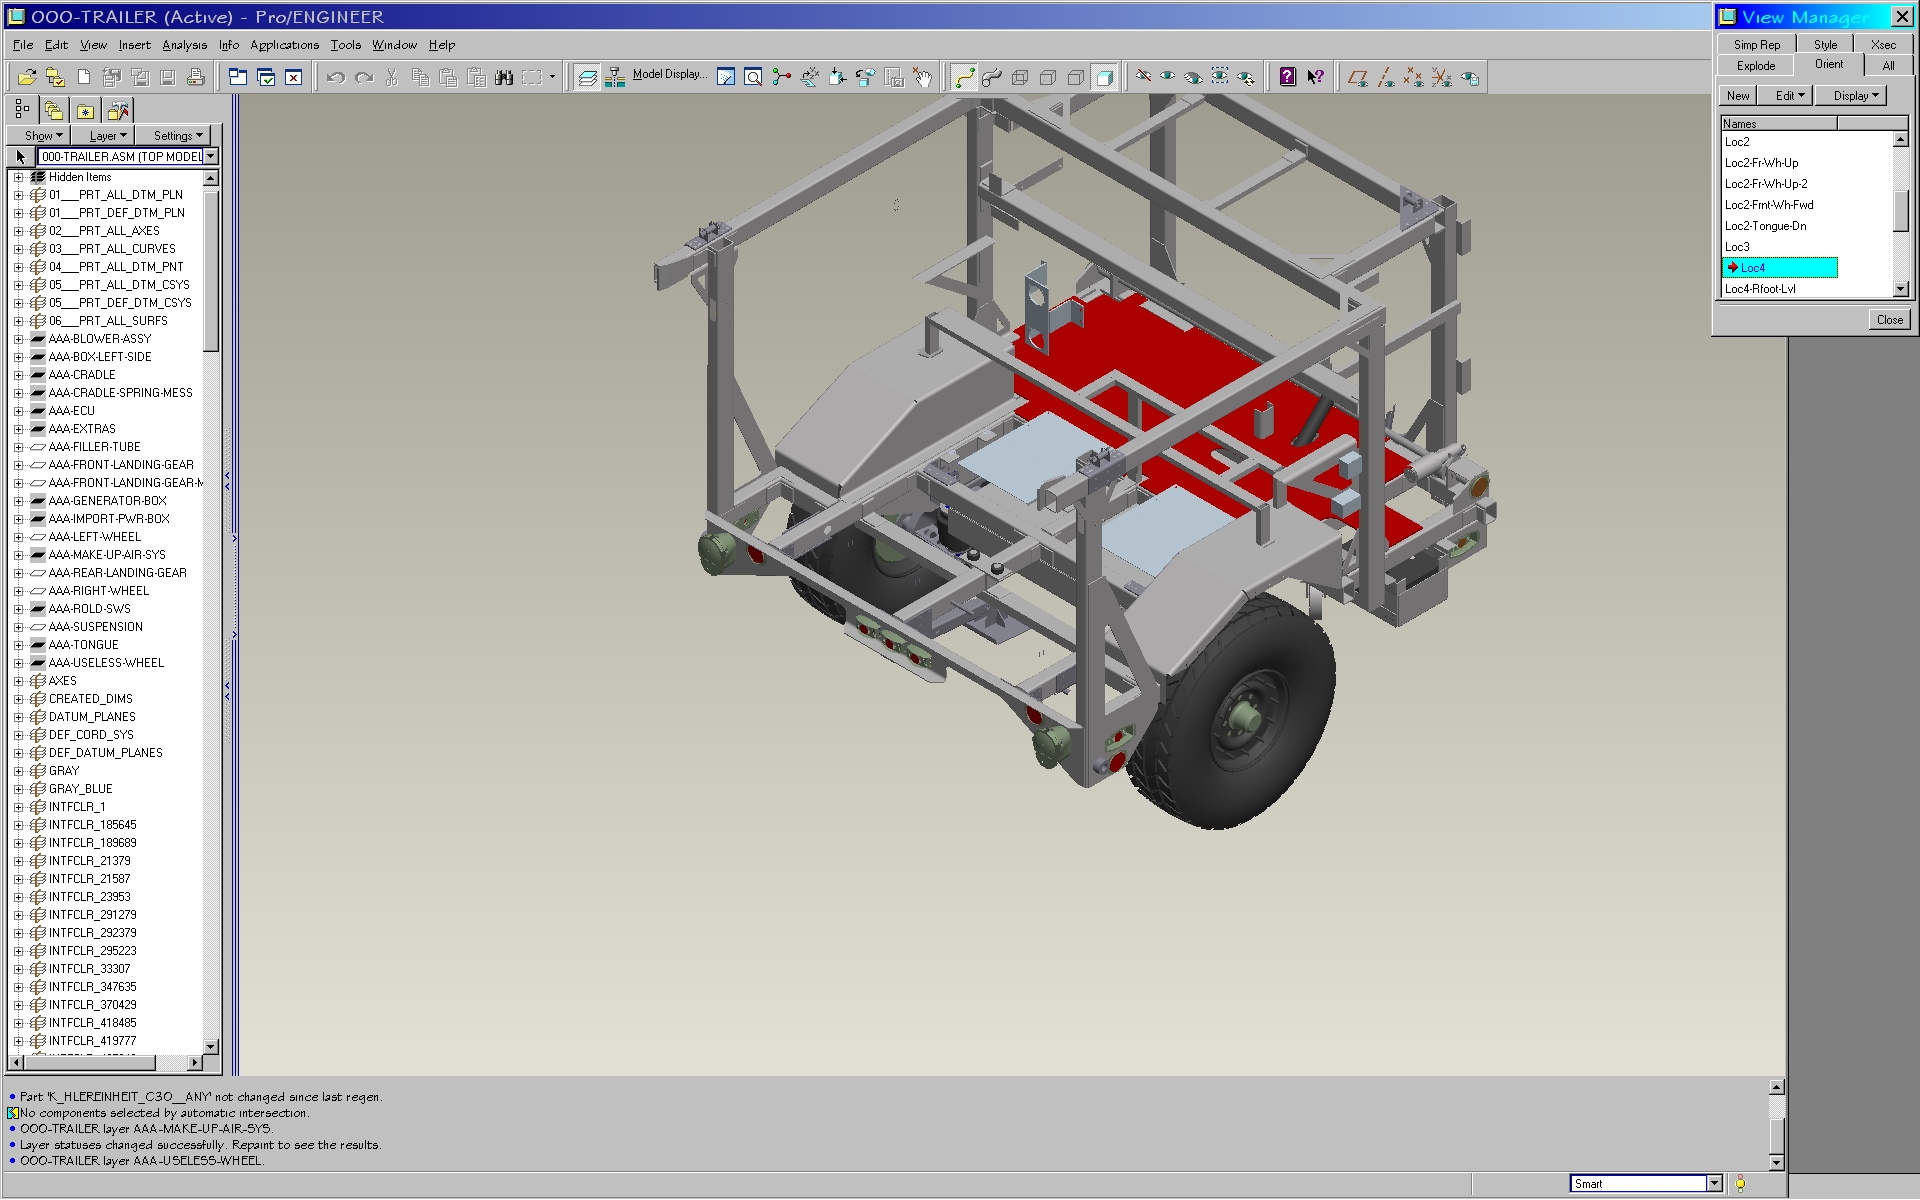Toggle datum axes display
This screenshot has width=1920, height=1200.
[x=1385, y=77]
